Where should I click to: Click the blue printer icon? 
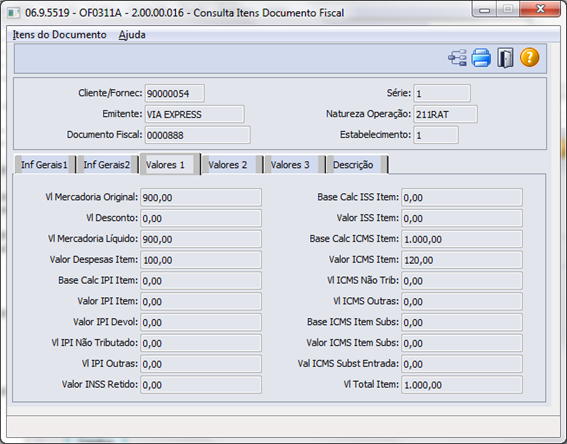click(x=481, y=58)
